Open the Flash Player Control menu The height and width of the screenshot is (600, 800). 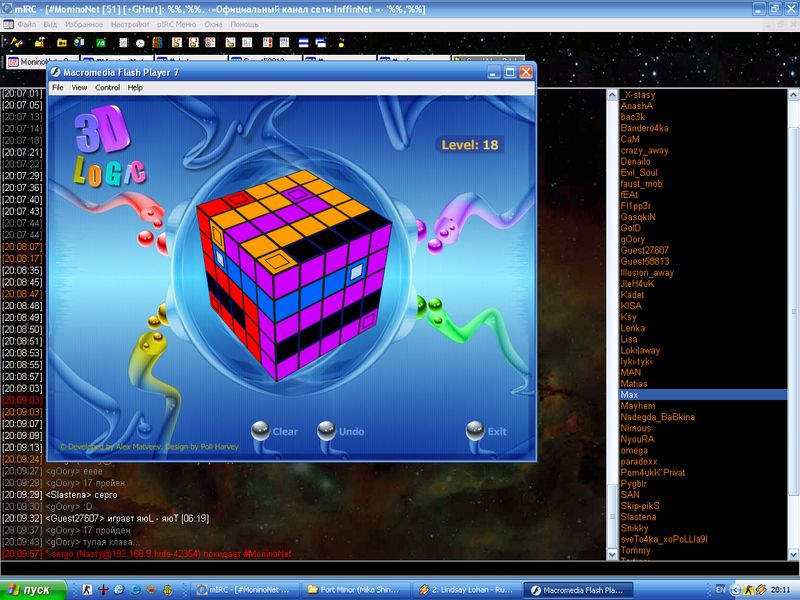click(108, 87)
